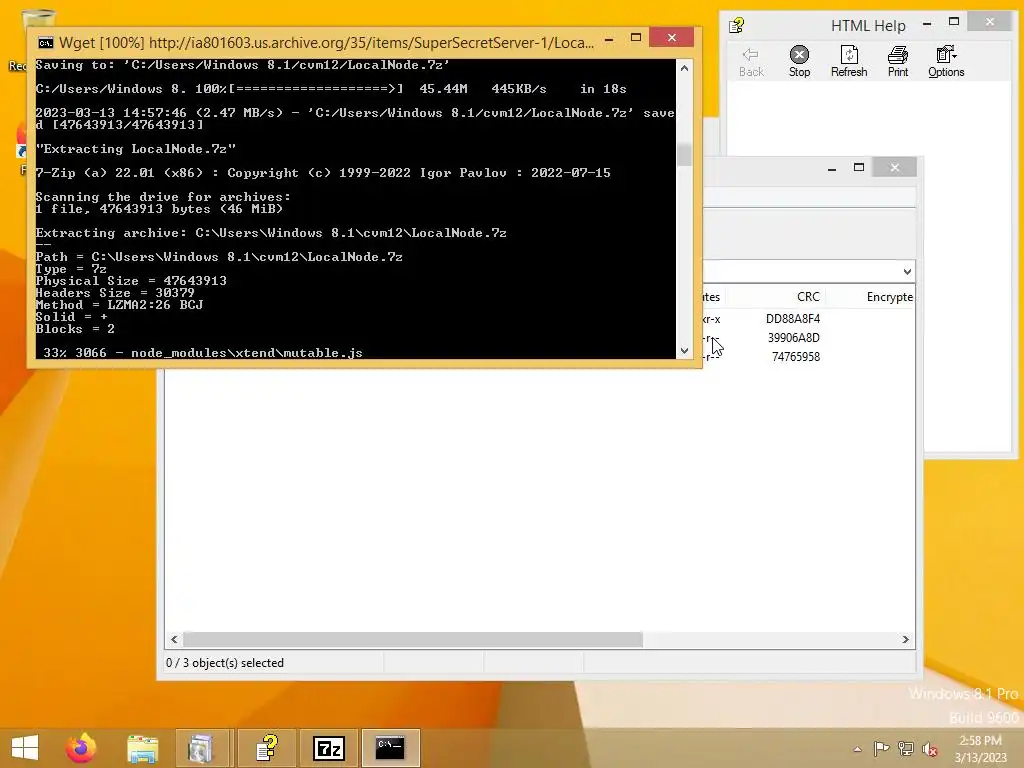Close the Wget console window
The image size is (1024, 768).
click(x=671, y=38)
